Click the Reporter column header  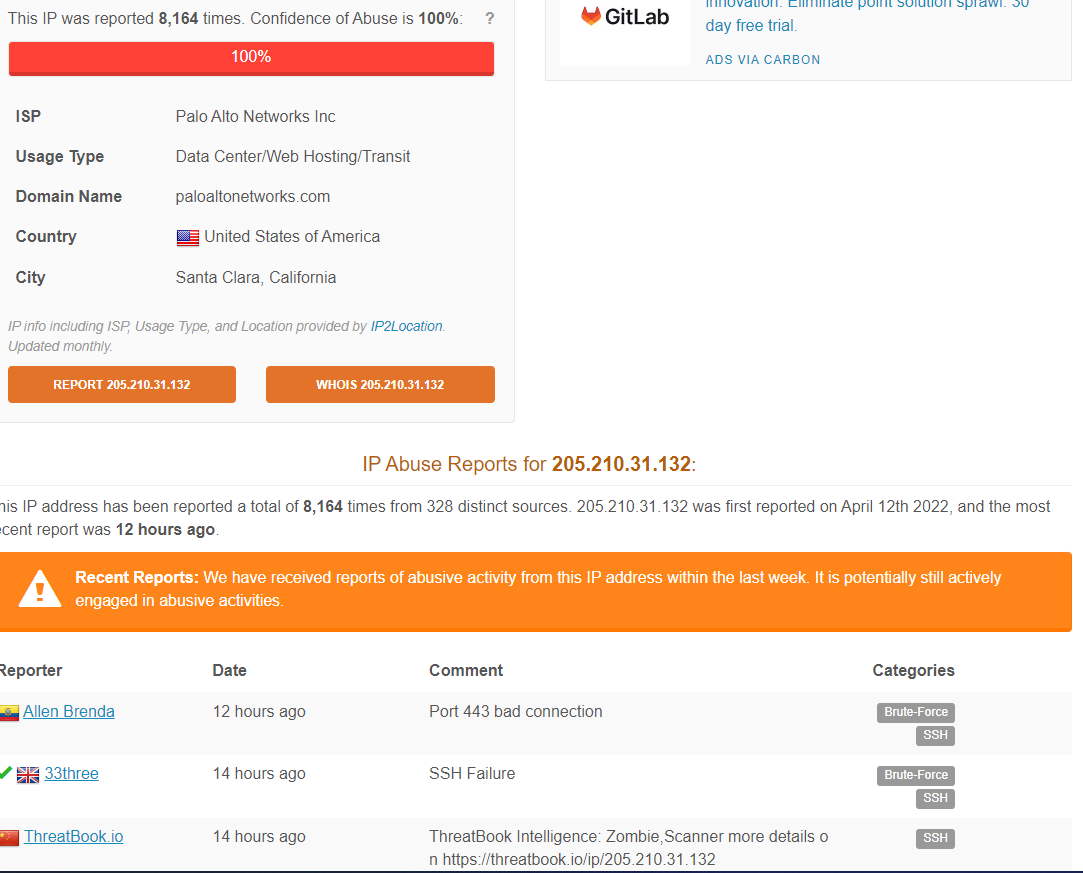pyautogui.click(x=31, y=671)
